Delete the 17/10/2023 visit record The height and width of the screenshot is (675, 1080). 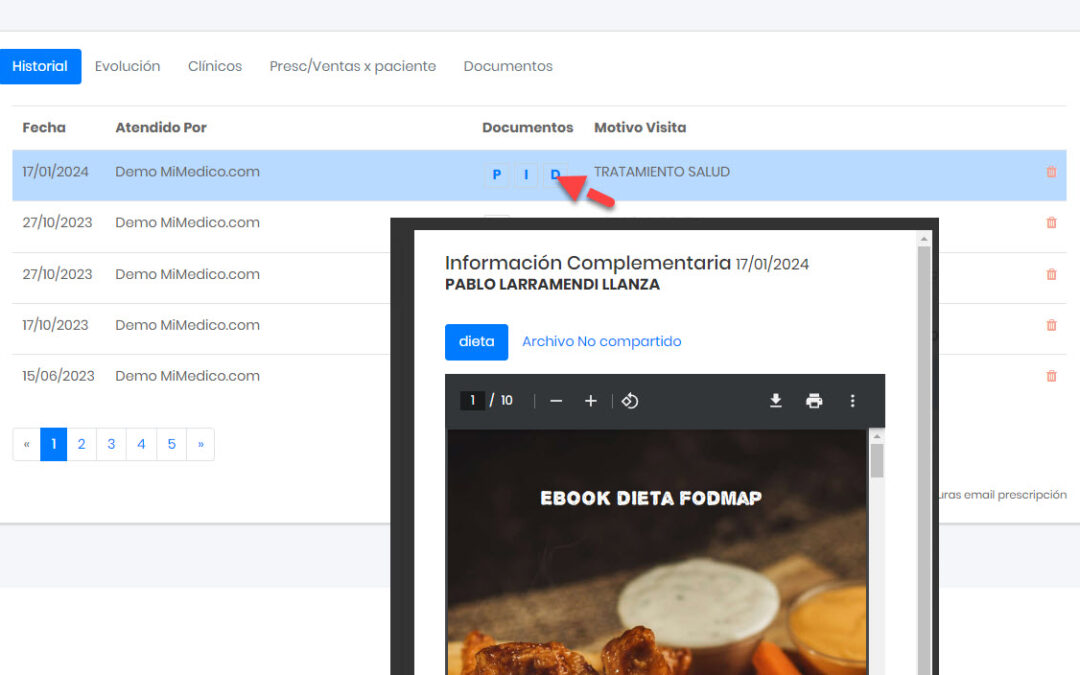pyautogui.click(x=1051, y=325)
